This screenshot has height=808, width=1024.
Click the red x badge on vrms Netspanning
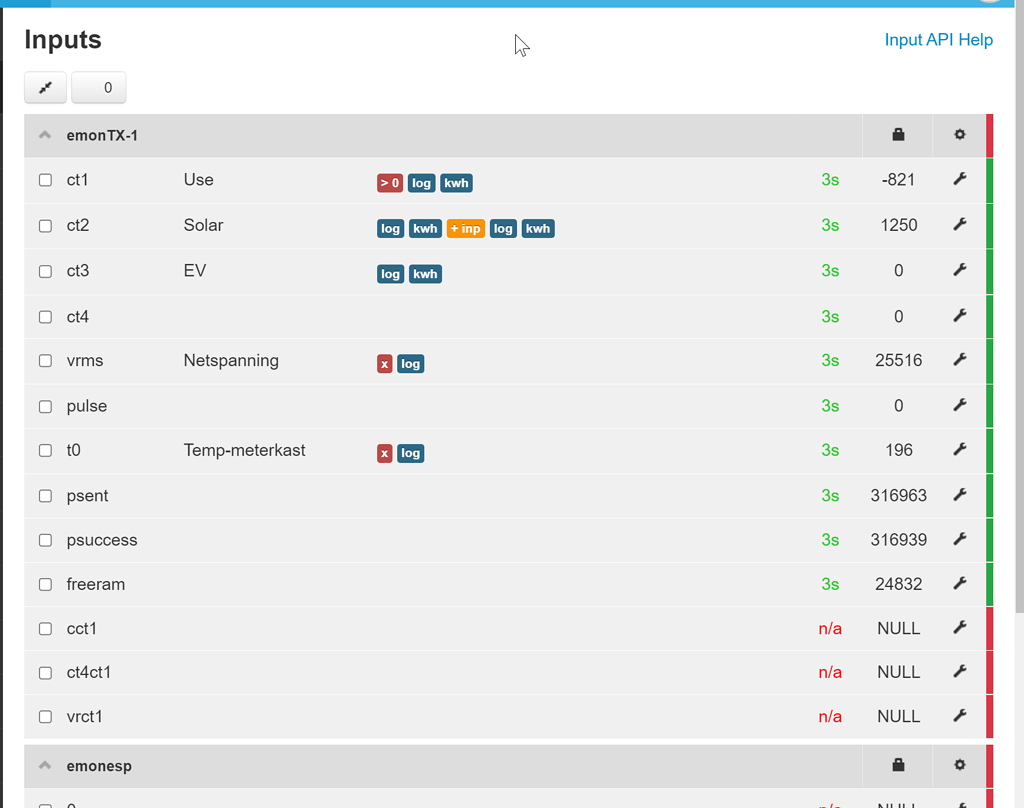pos(384,364)
